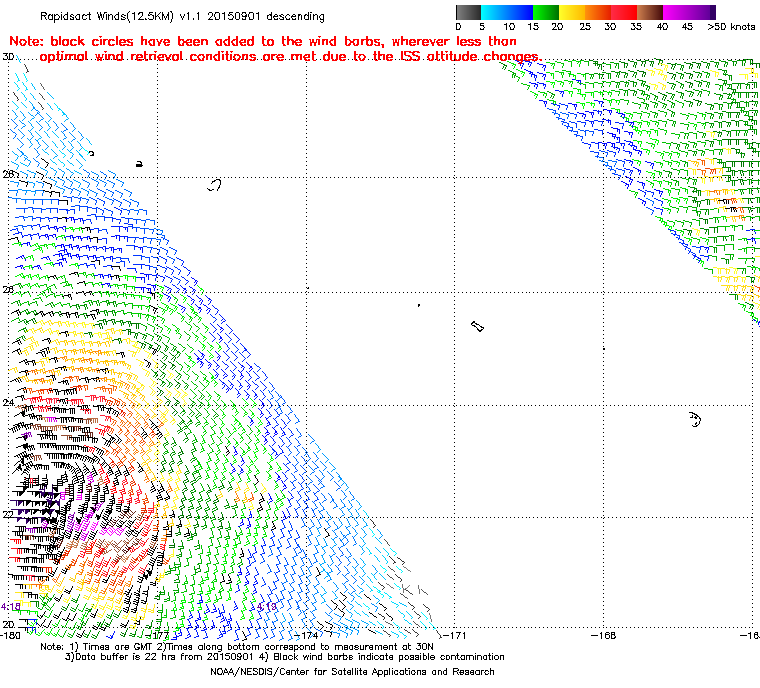
Task: Click the gray 0-5 knots color segment
Action: coord(468,12)
